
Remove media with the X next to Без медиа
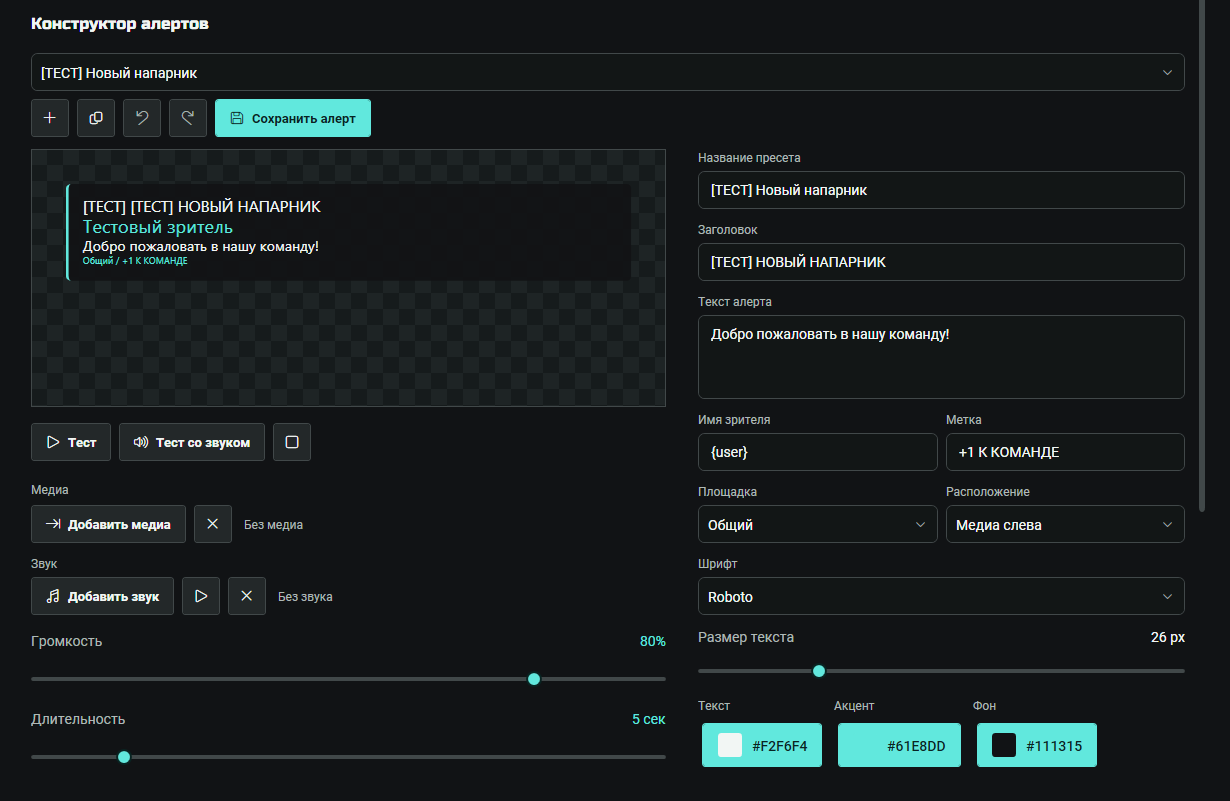coord(213,524)
